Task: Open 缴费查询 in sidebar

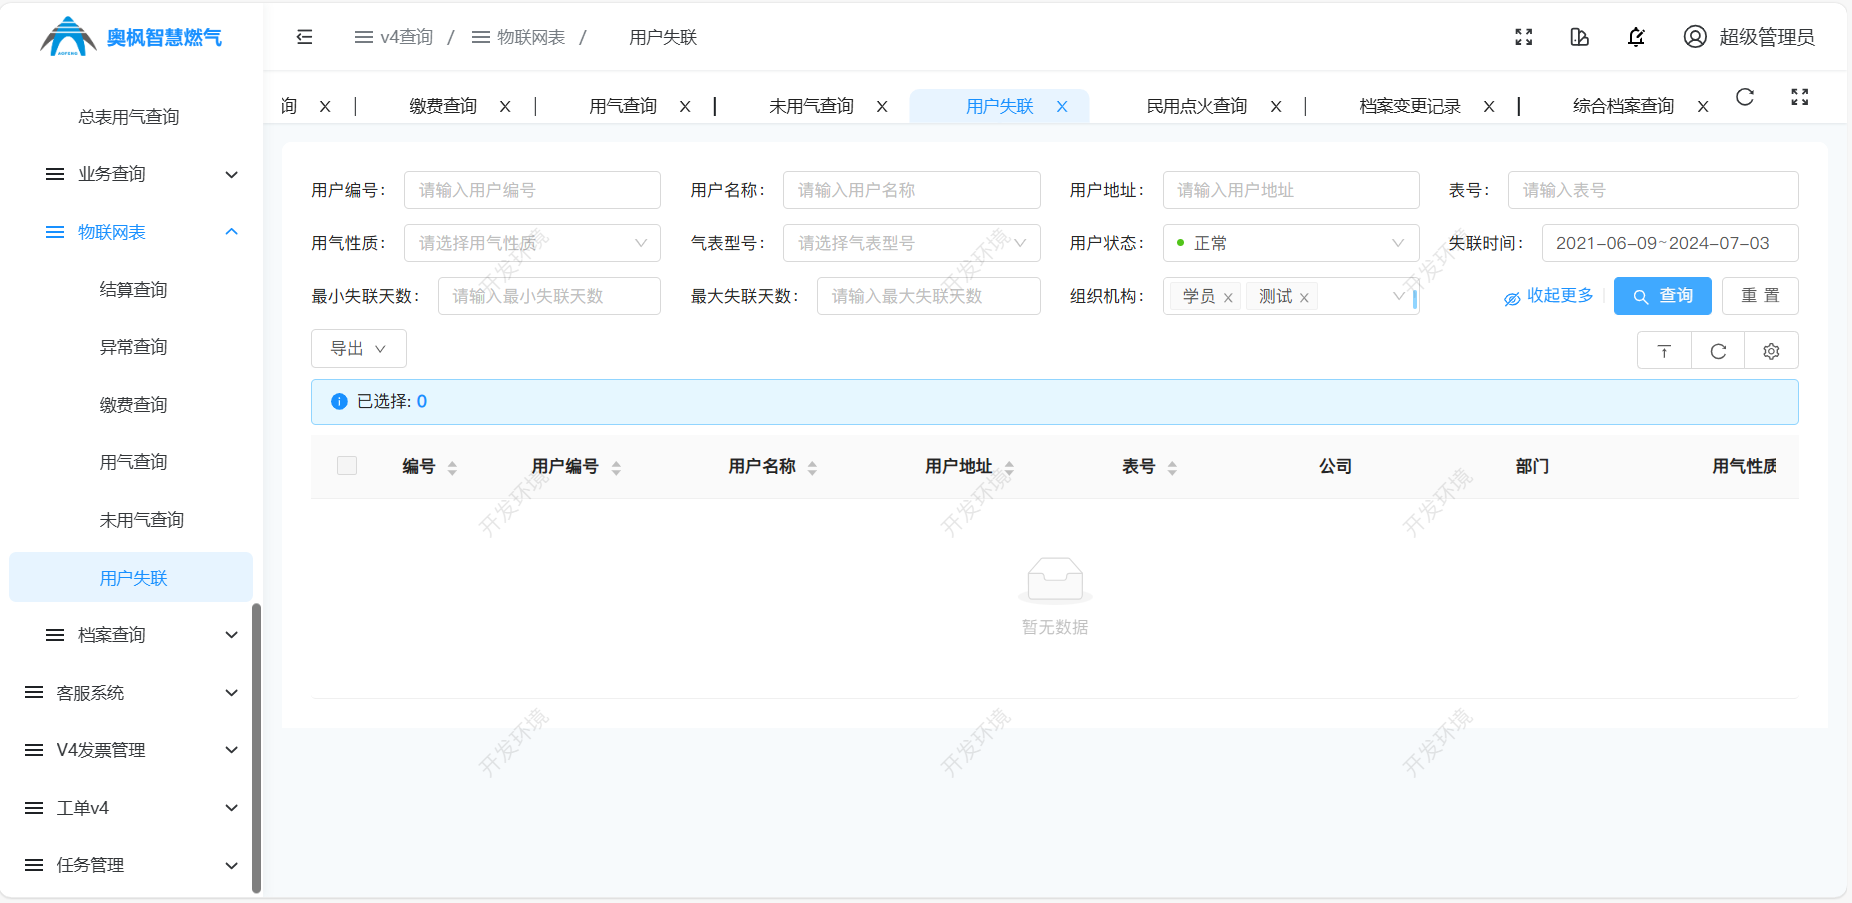Action: click(133, 405)
